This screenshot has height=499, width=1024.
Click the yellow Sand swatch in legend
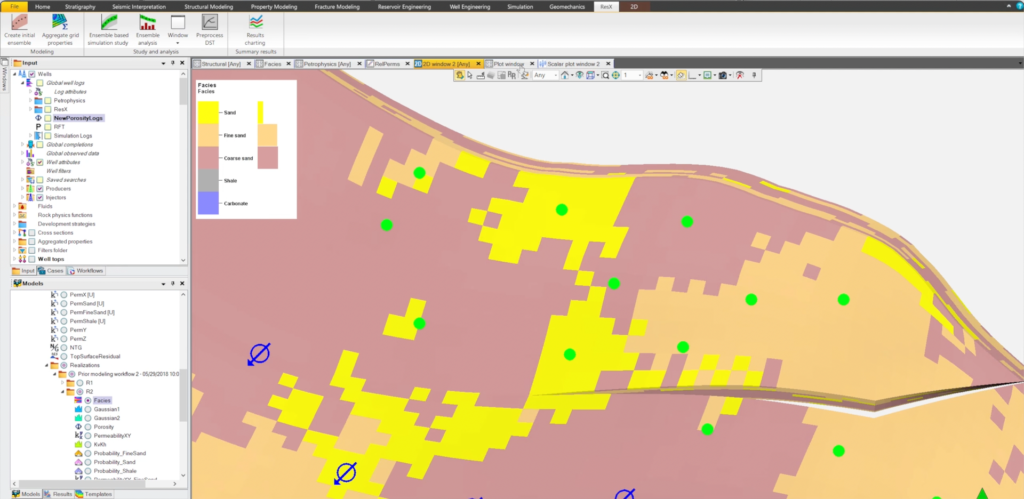tap(210, 110)
